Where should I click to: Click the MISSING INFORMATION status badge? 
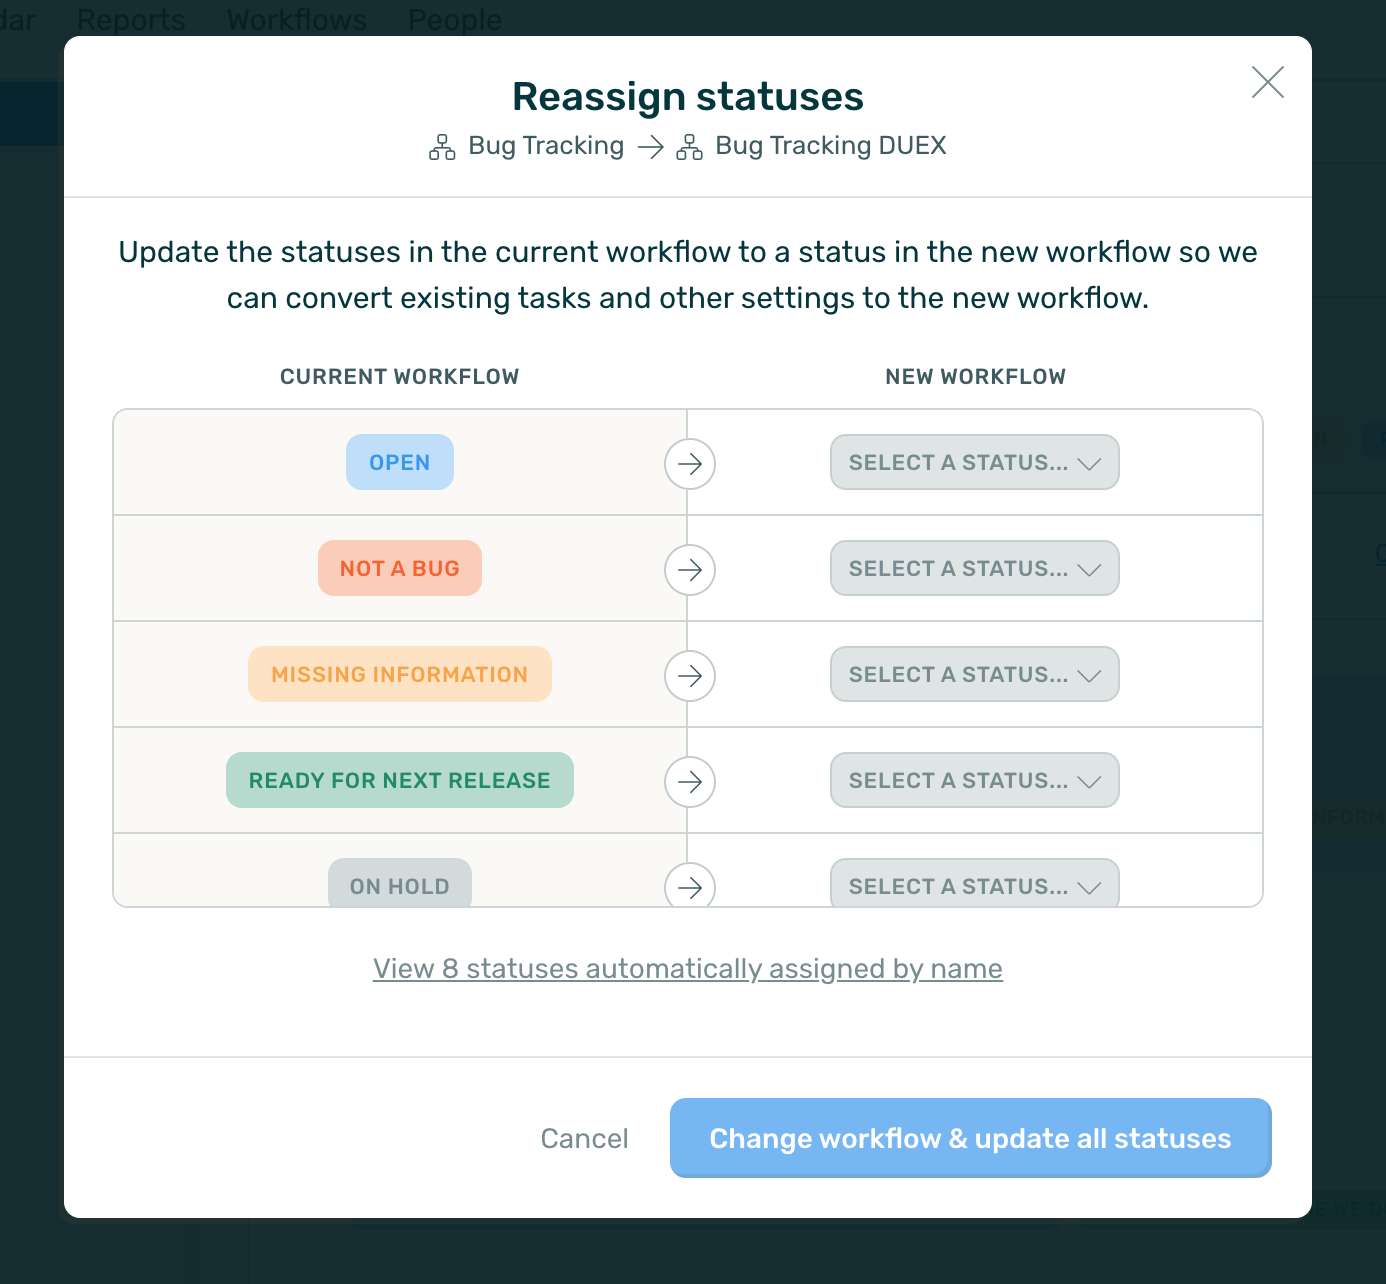point(399,675)
